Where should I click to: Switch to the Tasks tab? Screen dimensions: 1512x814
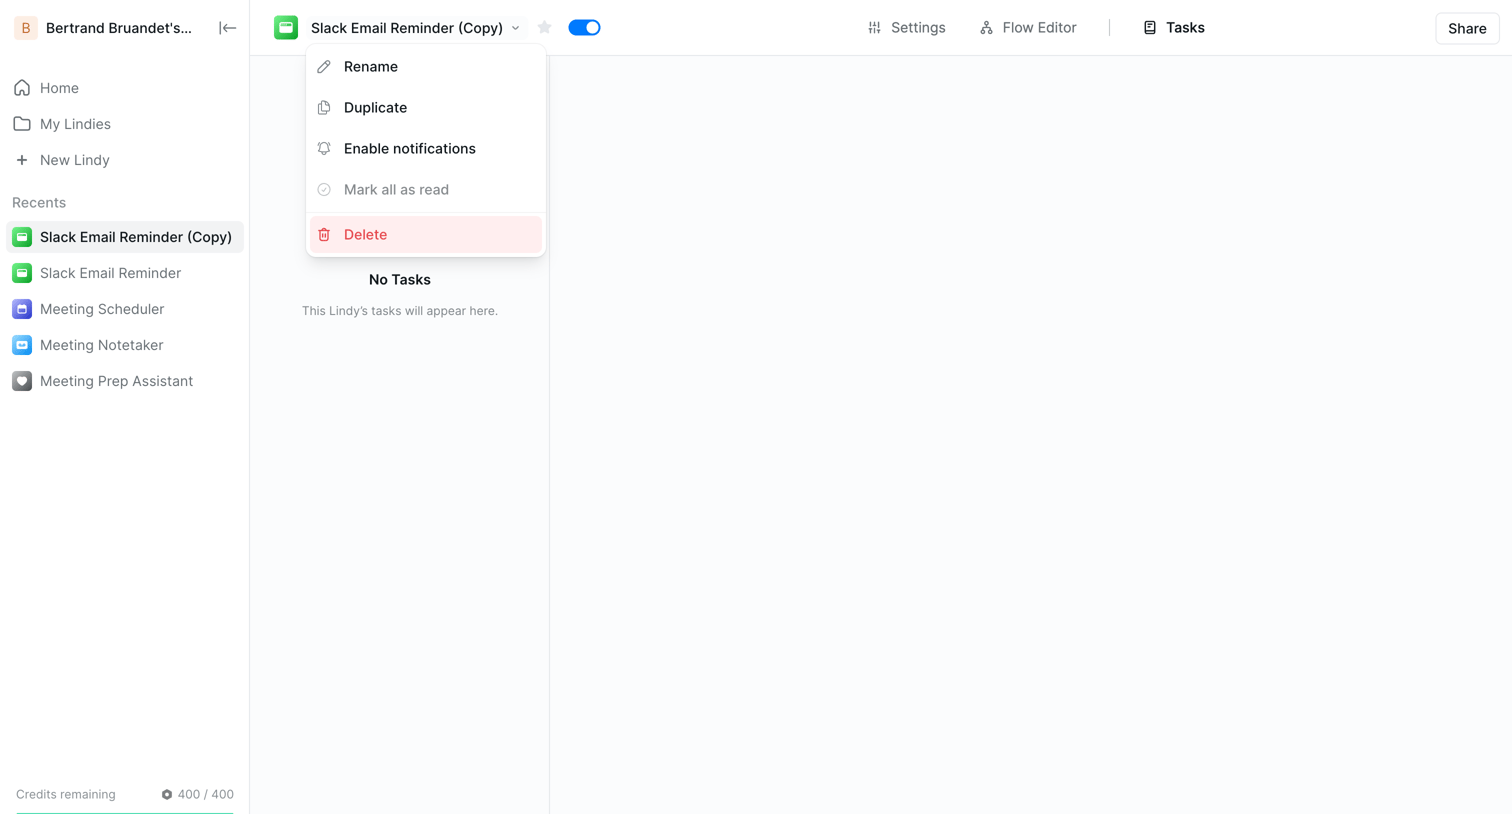(x=1174, y=28)
